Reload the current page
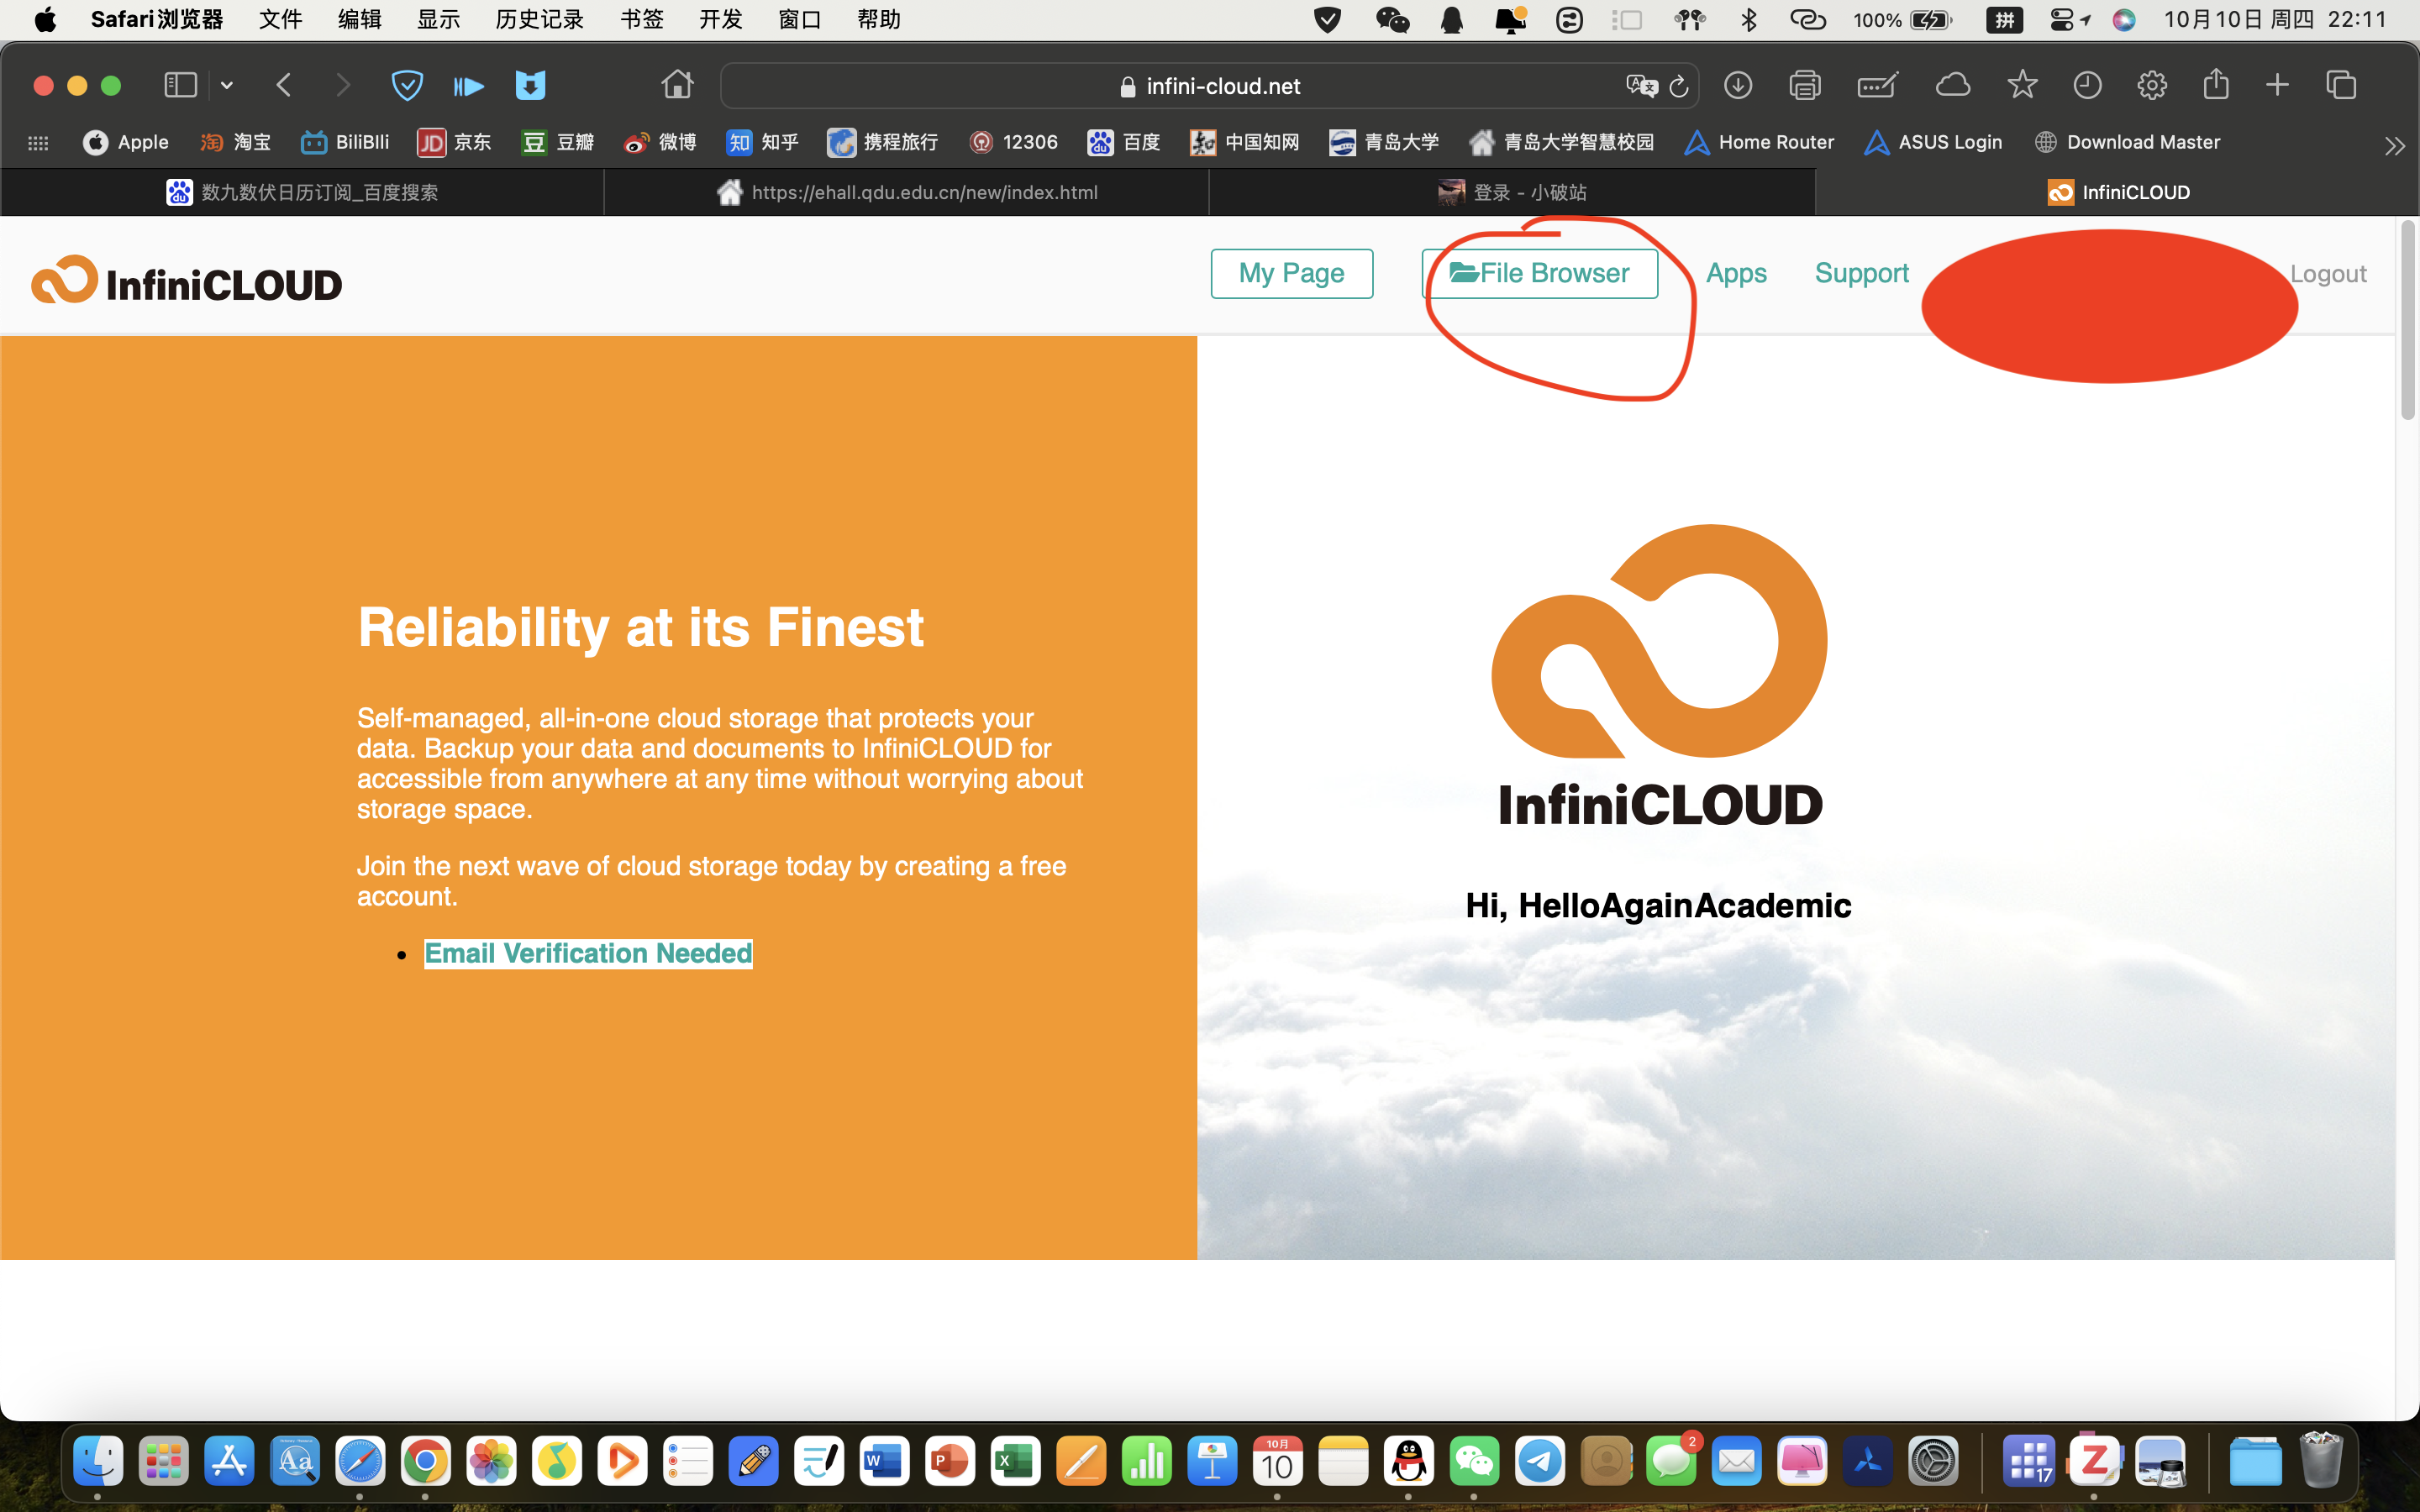This screenshot has height=1512, width=2420. tap(1679, 87)
